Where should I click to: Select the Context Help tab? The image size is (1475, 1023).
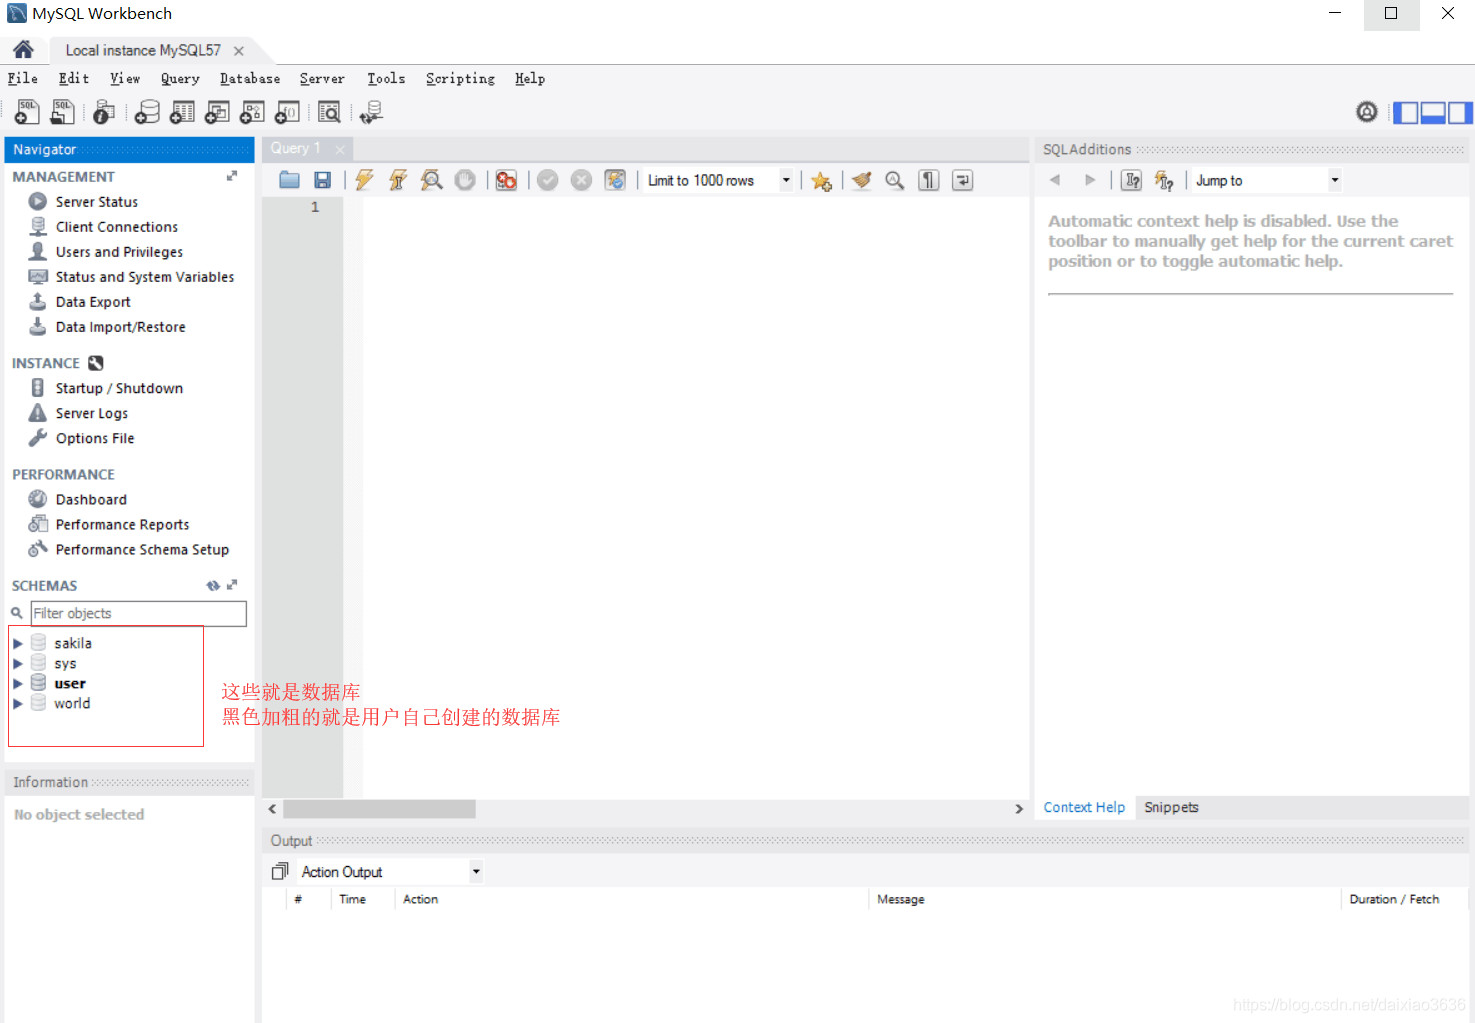point(1084,807)
